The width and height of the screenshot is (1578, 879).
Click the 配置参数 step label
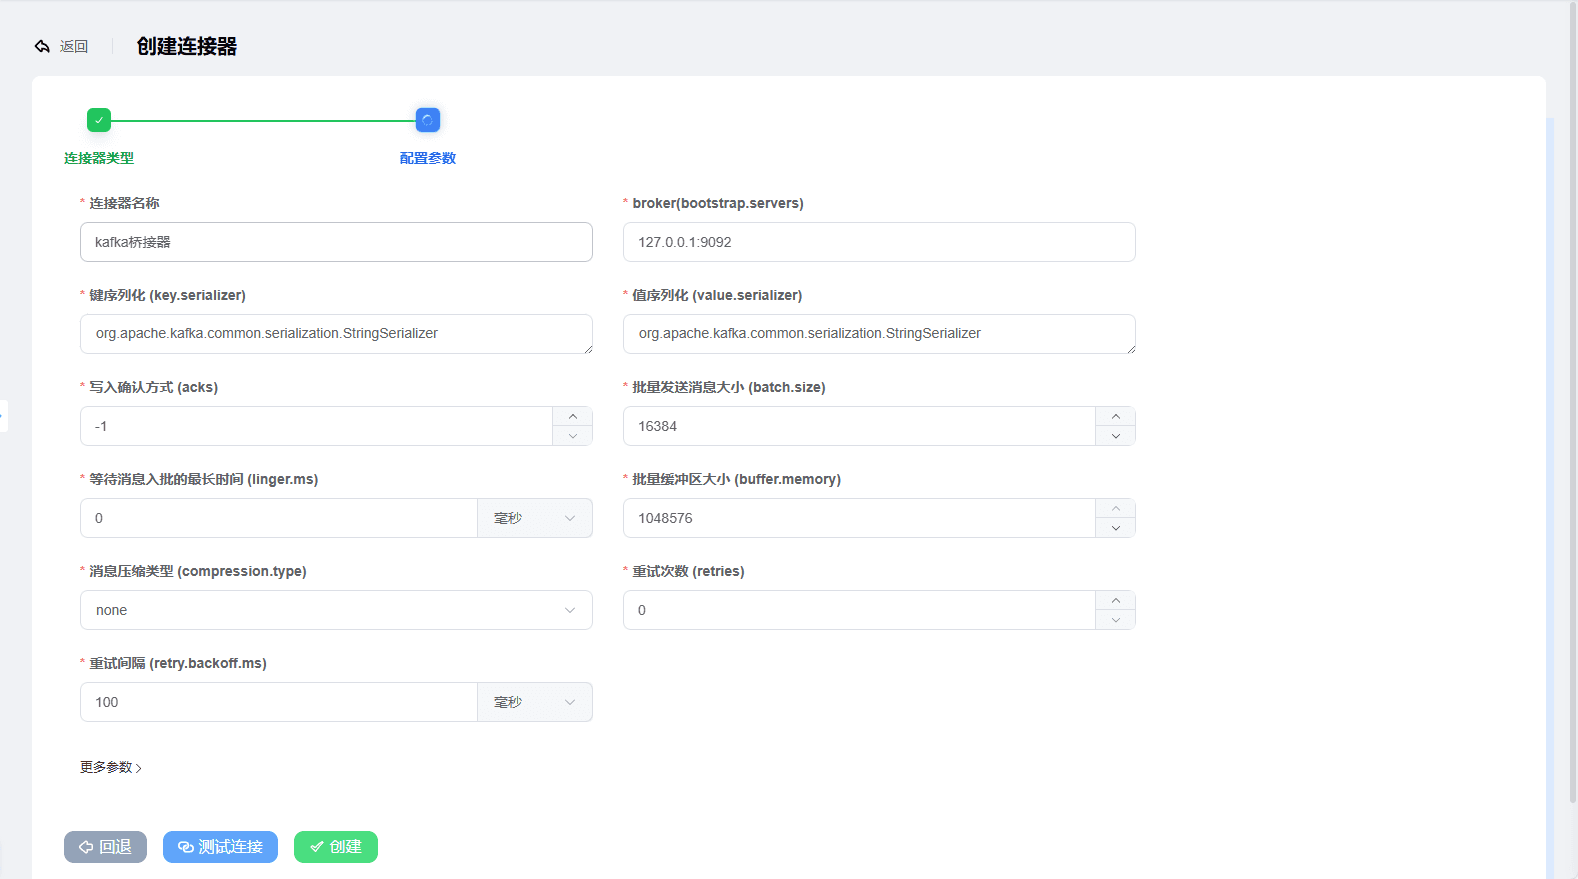(x=428, y=158)
